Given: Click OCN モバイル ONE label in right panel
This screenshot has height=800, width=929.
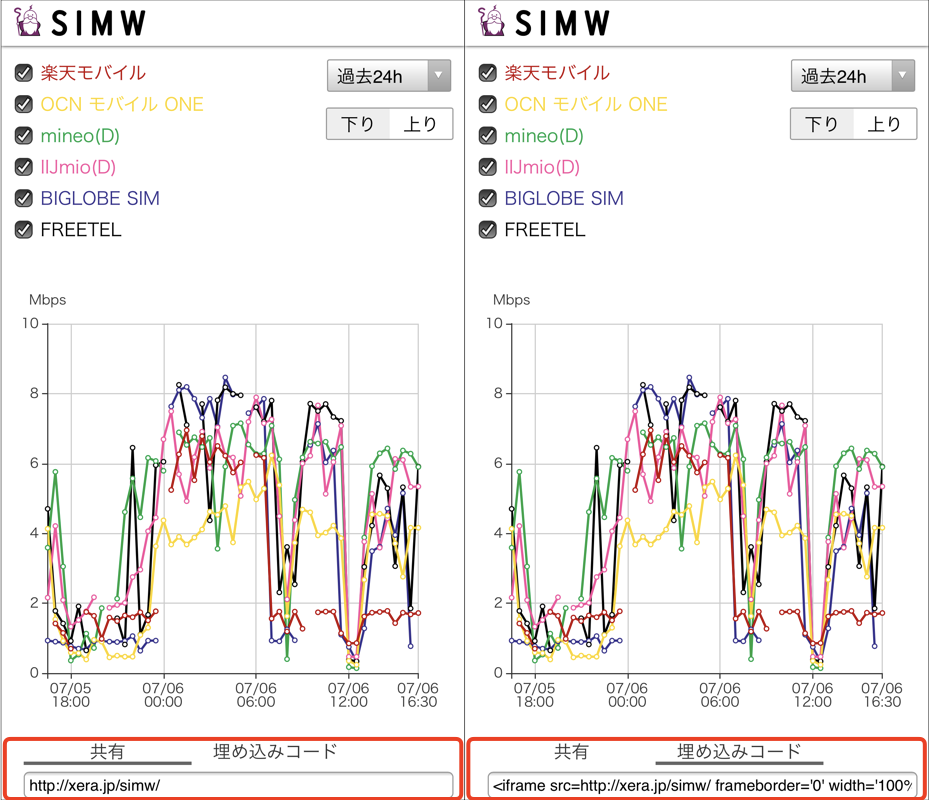Looking at the screenshot, I should click(586, 104).
